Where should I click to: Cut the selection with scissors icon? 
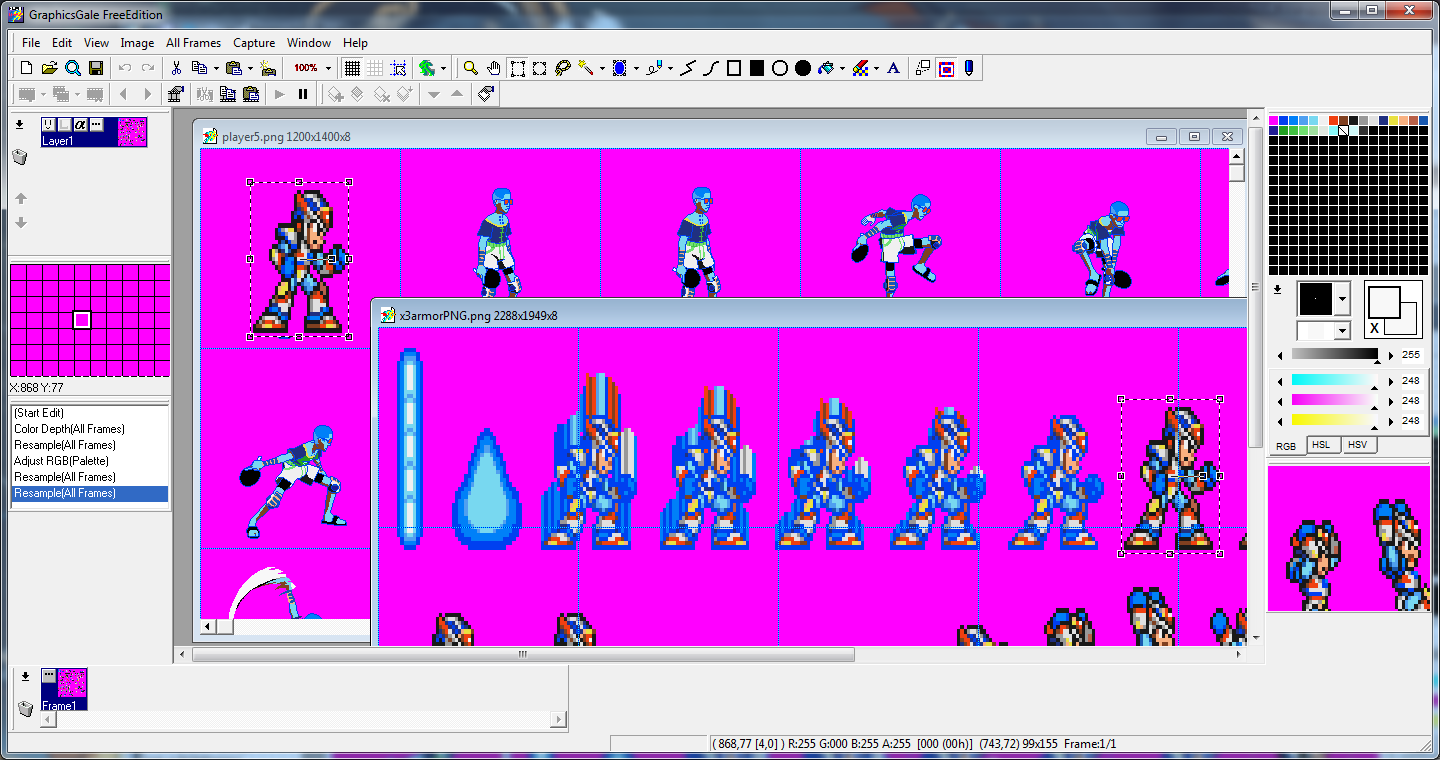176,68
